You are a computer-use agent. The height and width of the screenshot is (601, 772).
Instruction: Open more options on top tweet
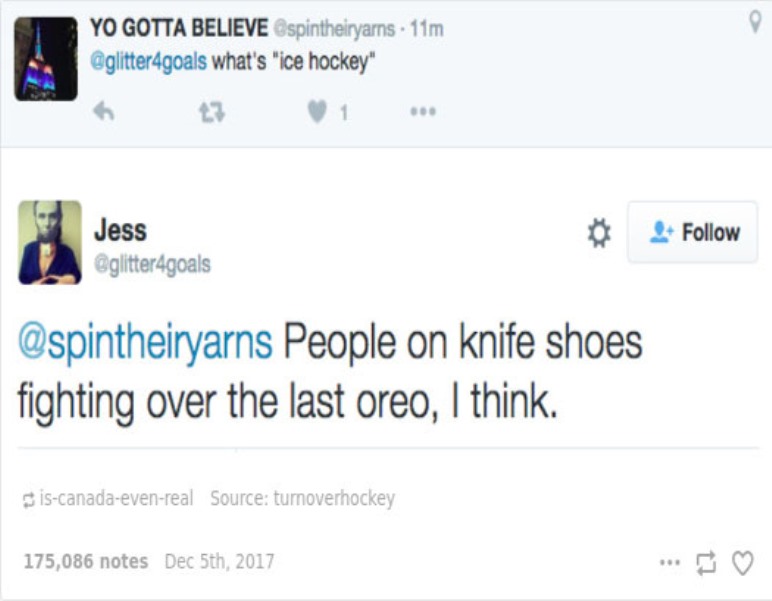[423, 113]
